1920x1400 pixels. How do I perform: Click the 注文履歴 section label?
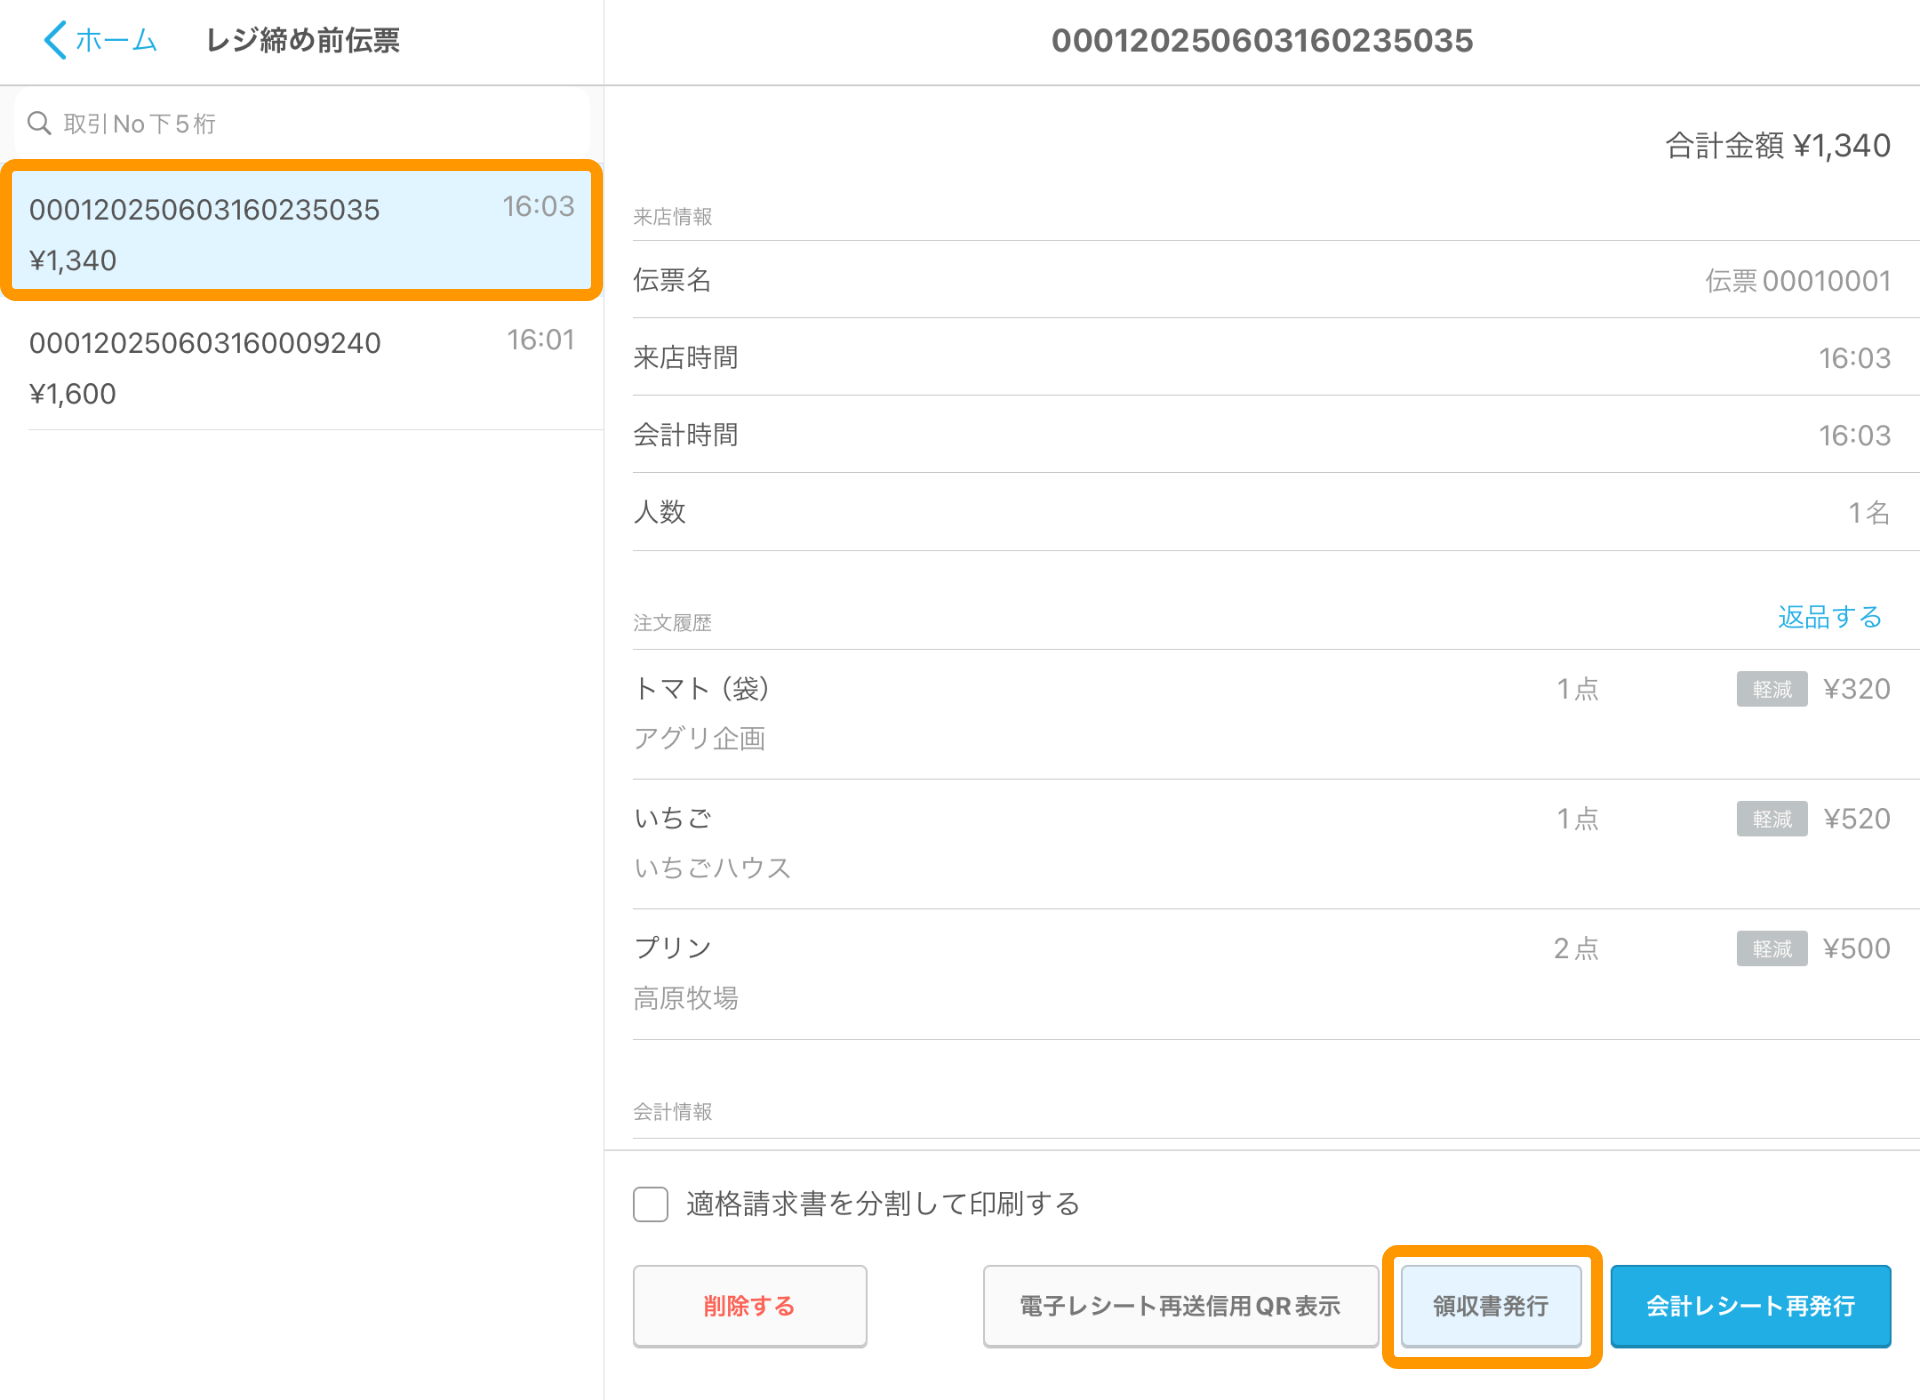[673, 623]
